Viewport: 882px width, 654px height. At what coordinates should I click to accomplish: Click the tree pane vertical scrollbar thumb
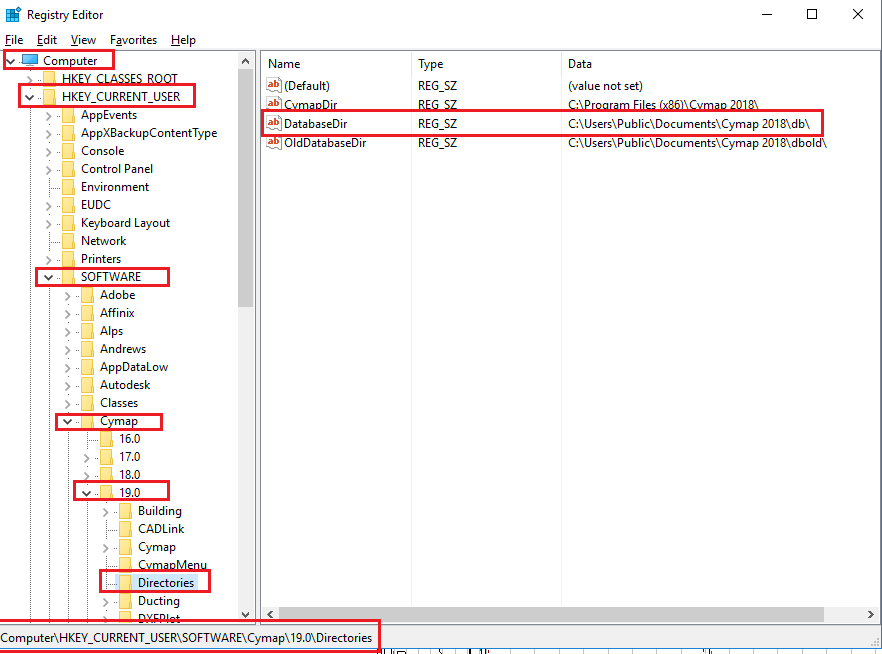[245, 188]
